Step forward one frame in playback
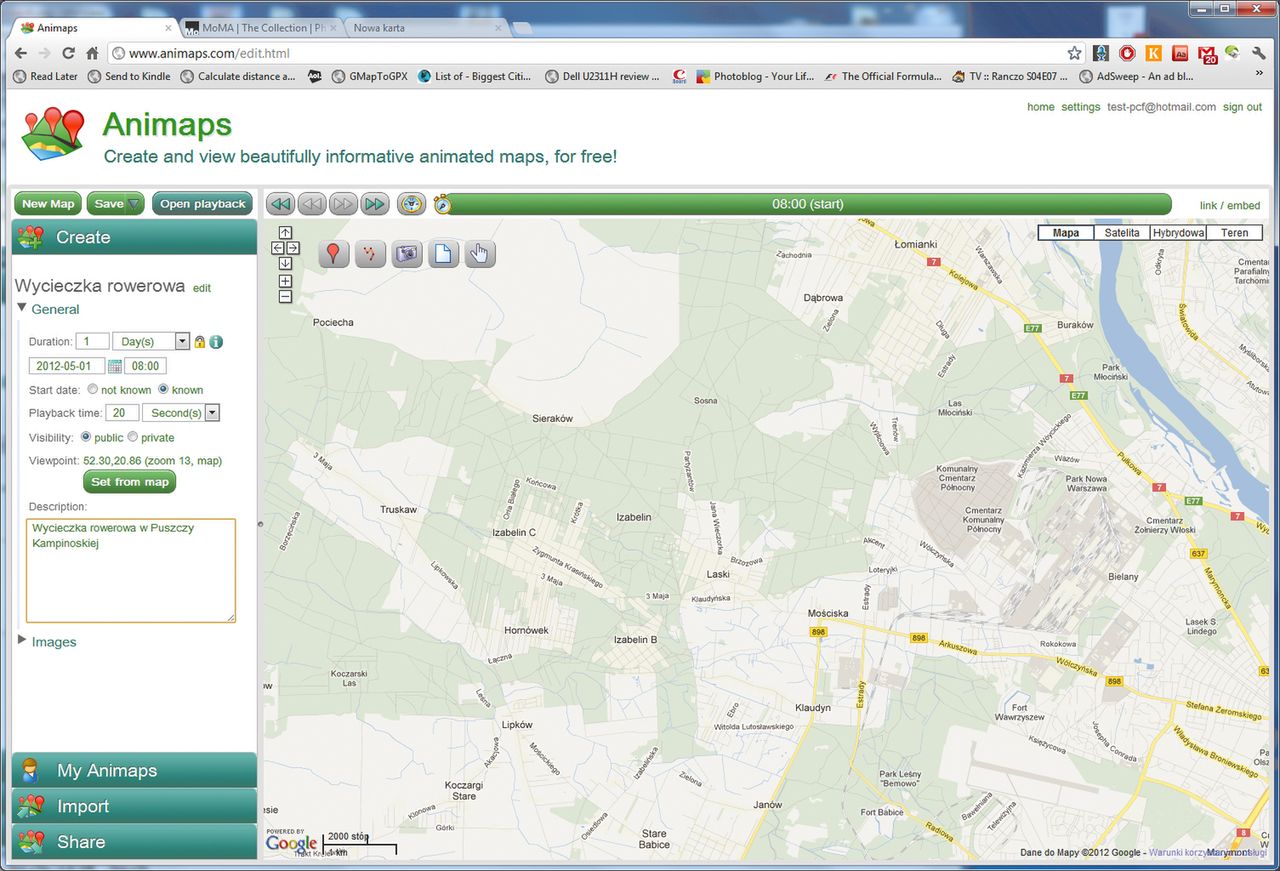This screenshot has height=871, width=1280. point(343,204)
